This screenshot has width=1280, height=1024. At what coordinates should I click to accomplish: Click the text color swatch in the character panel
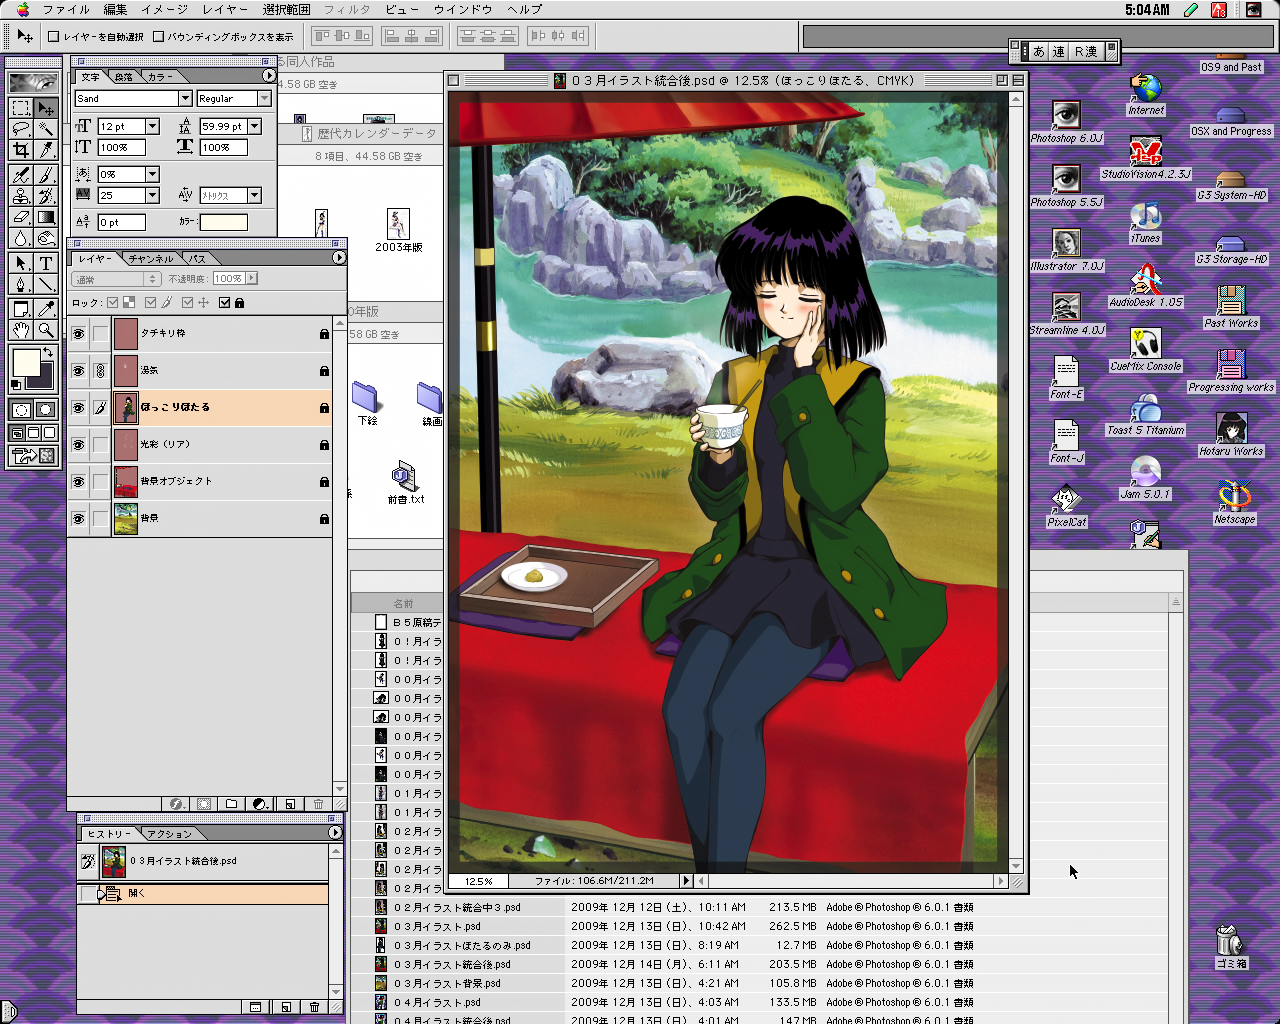point(224,222)
